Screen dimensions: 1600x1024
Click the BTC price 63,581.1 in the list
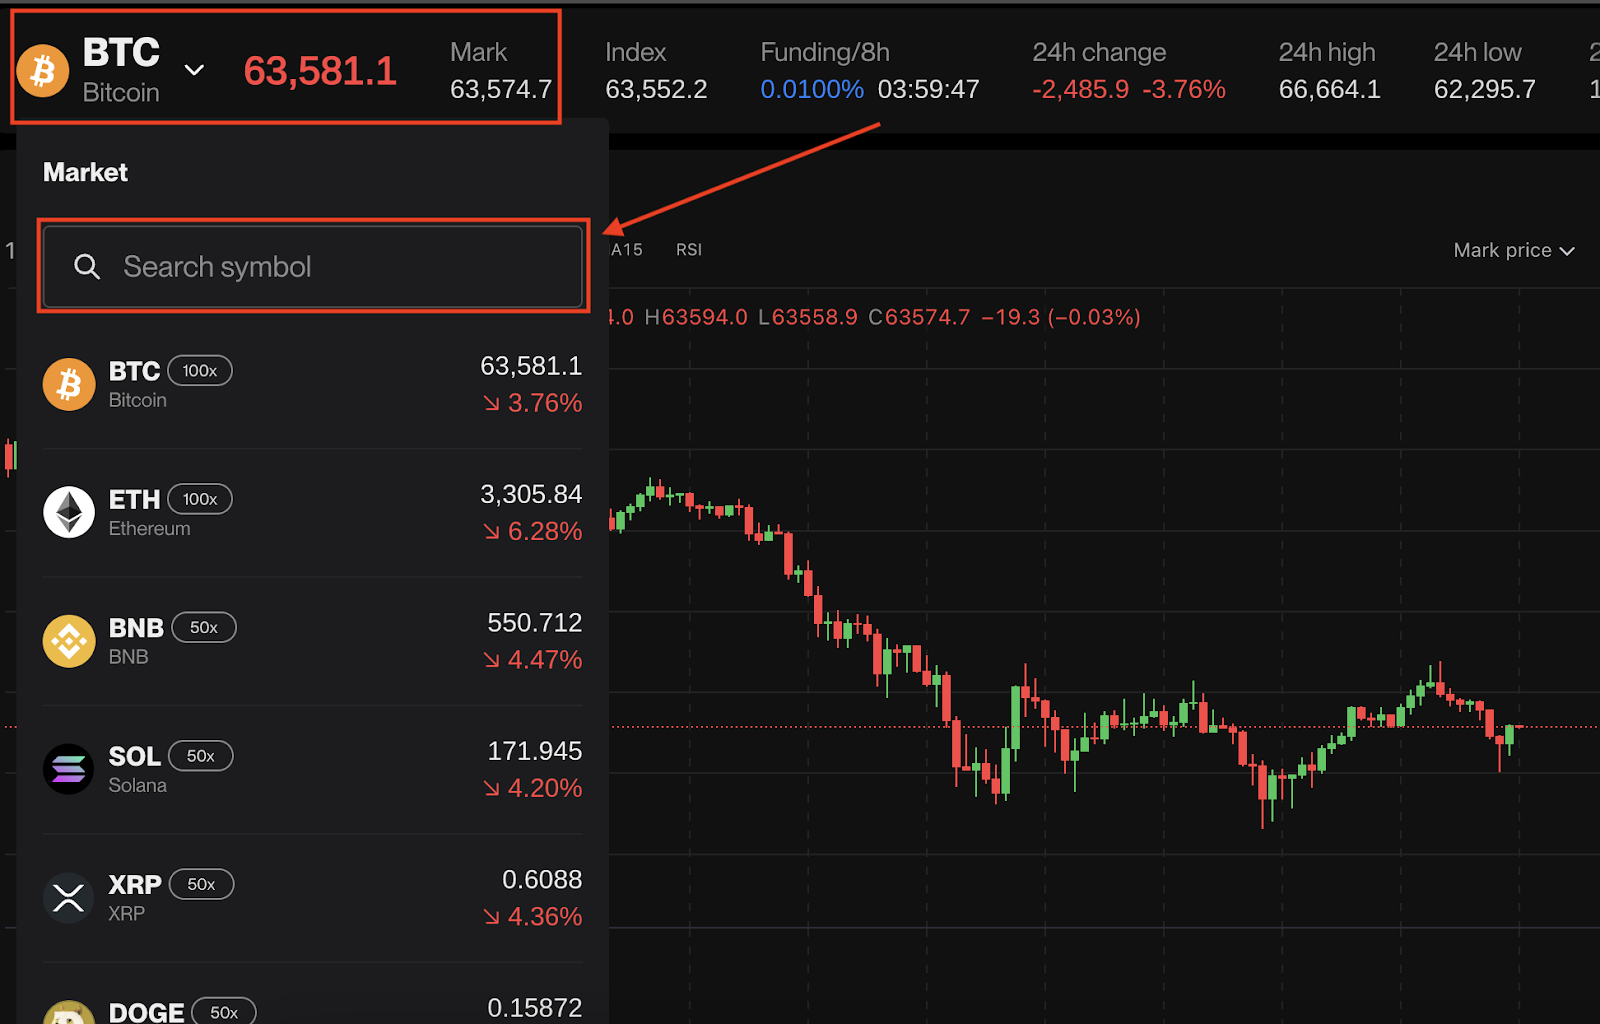click(531, 366)
